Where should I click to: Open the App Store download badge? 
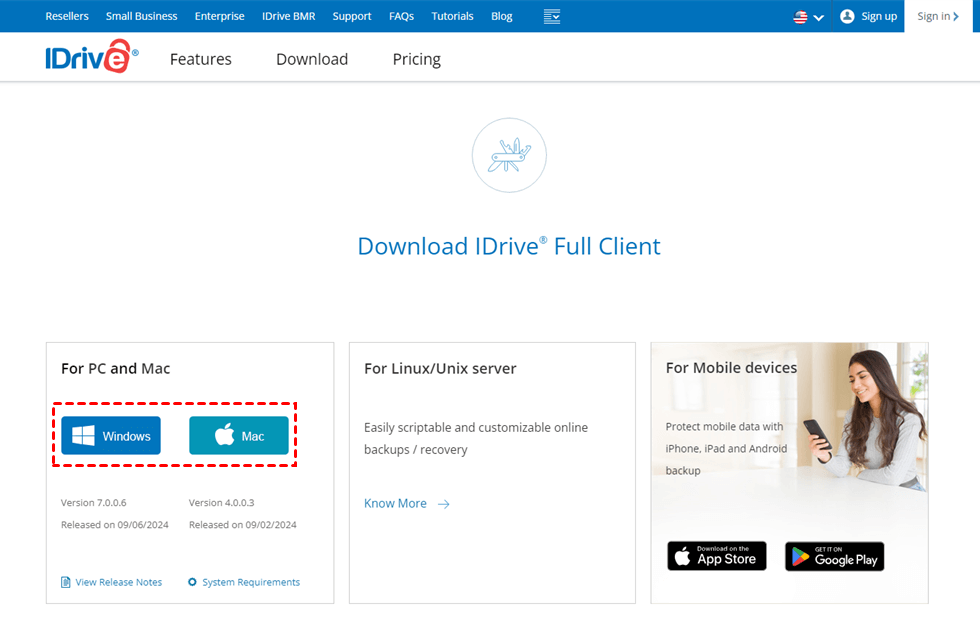point(717,556)
